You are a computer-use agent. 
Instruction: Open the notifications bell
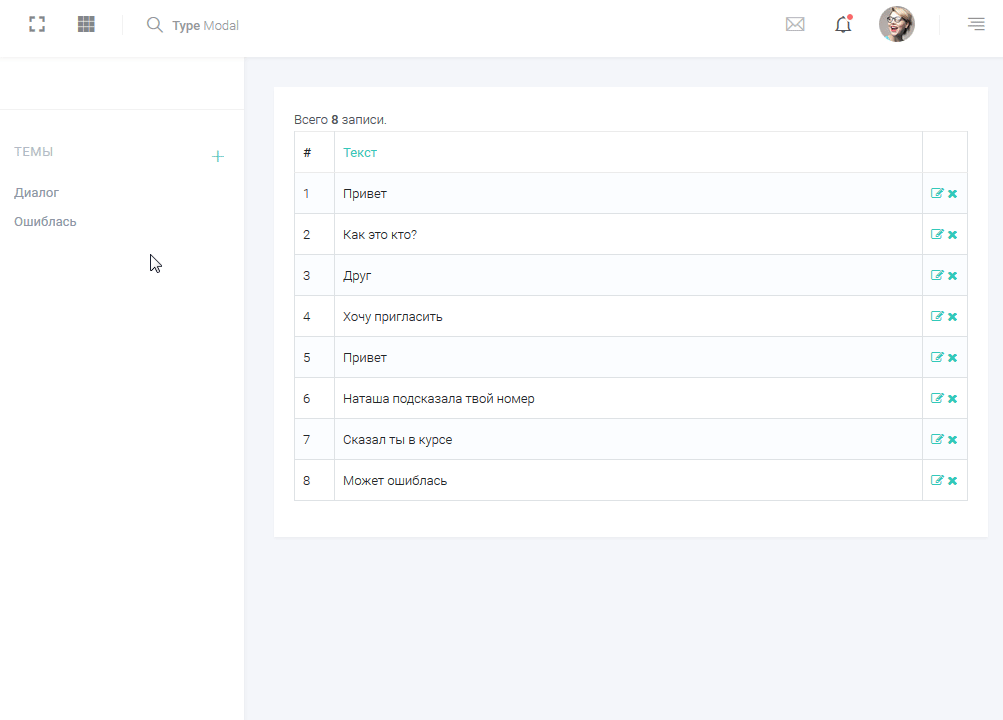[x=843, y=25]
